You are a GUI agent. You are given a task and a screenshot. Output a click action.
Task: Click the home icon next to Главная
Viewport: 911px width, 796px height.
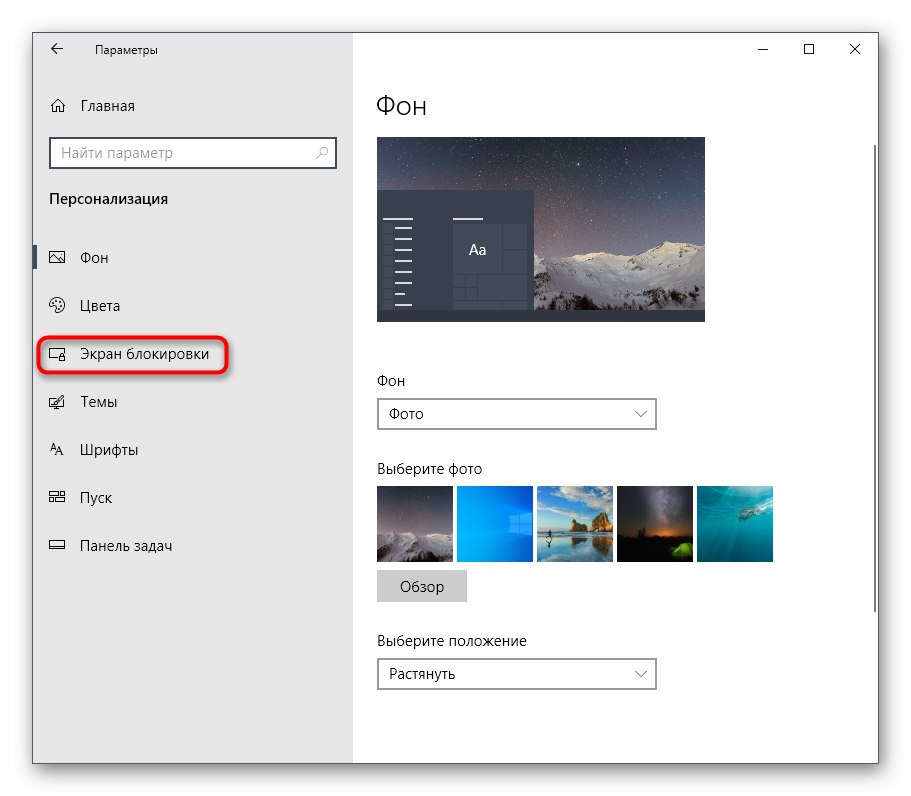click(x=57, y=105)
